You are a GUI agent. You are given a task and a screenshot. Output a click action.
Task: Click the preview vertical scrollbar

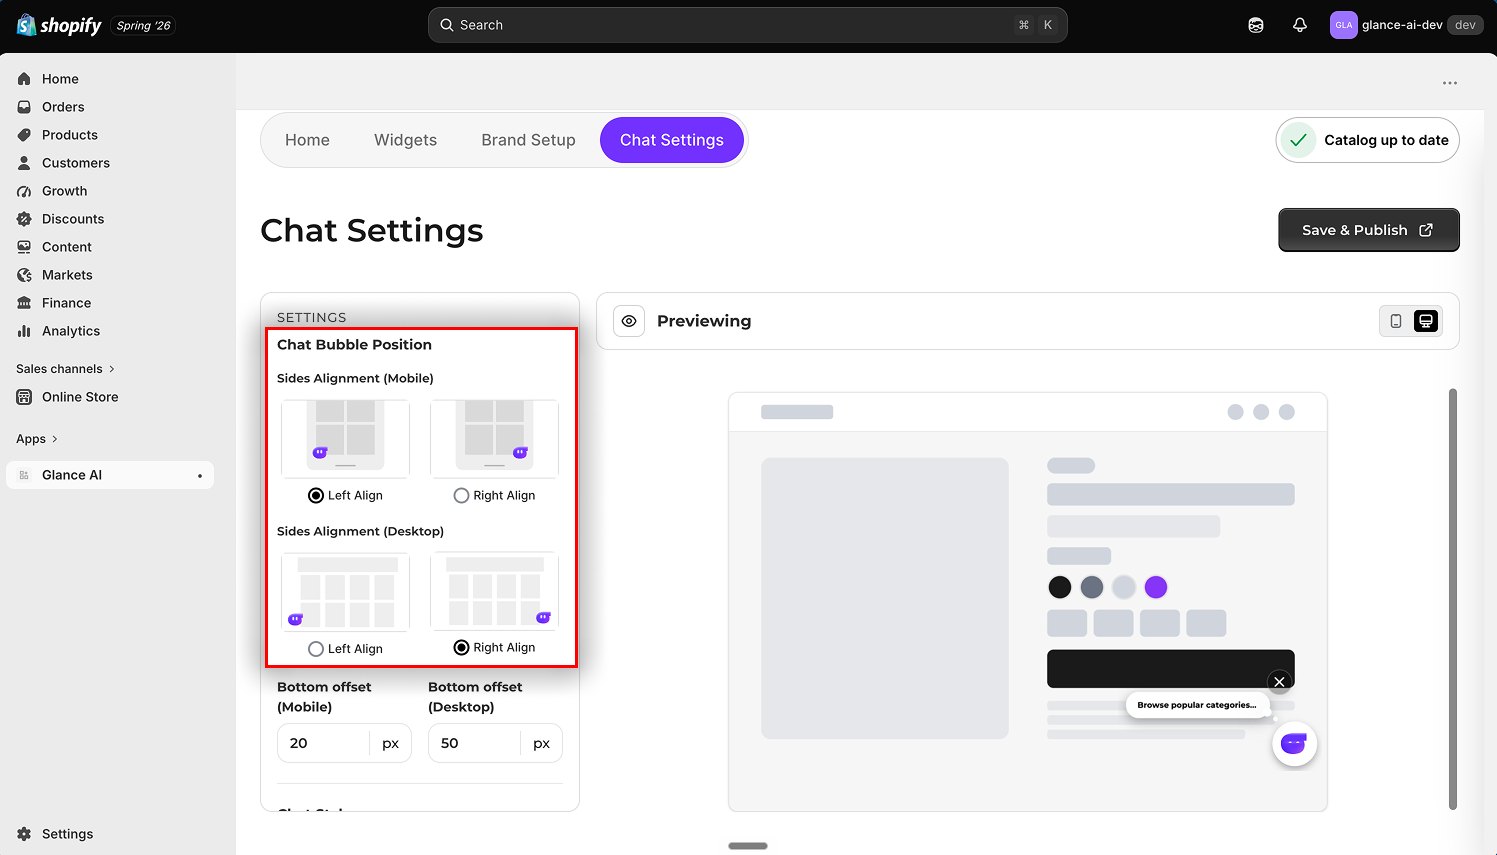(x=1453, y=599)
